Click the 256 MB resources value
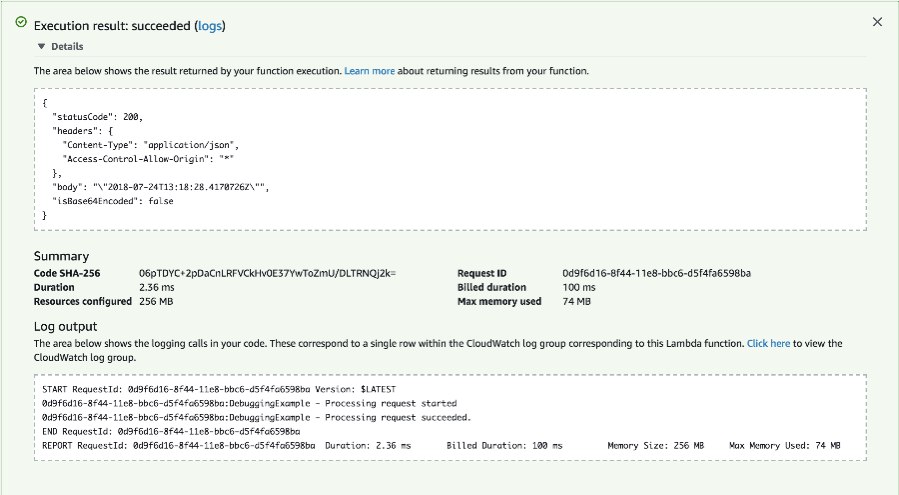899x495 pixels. 156,301
